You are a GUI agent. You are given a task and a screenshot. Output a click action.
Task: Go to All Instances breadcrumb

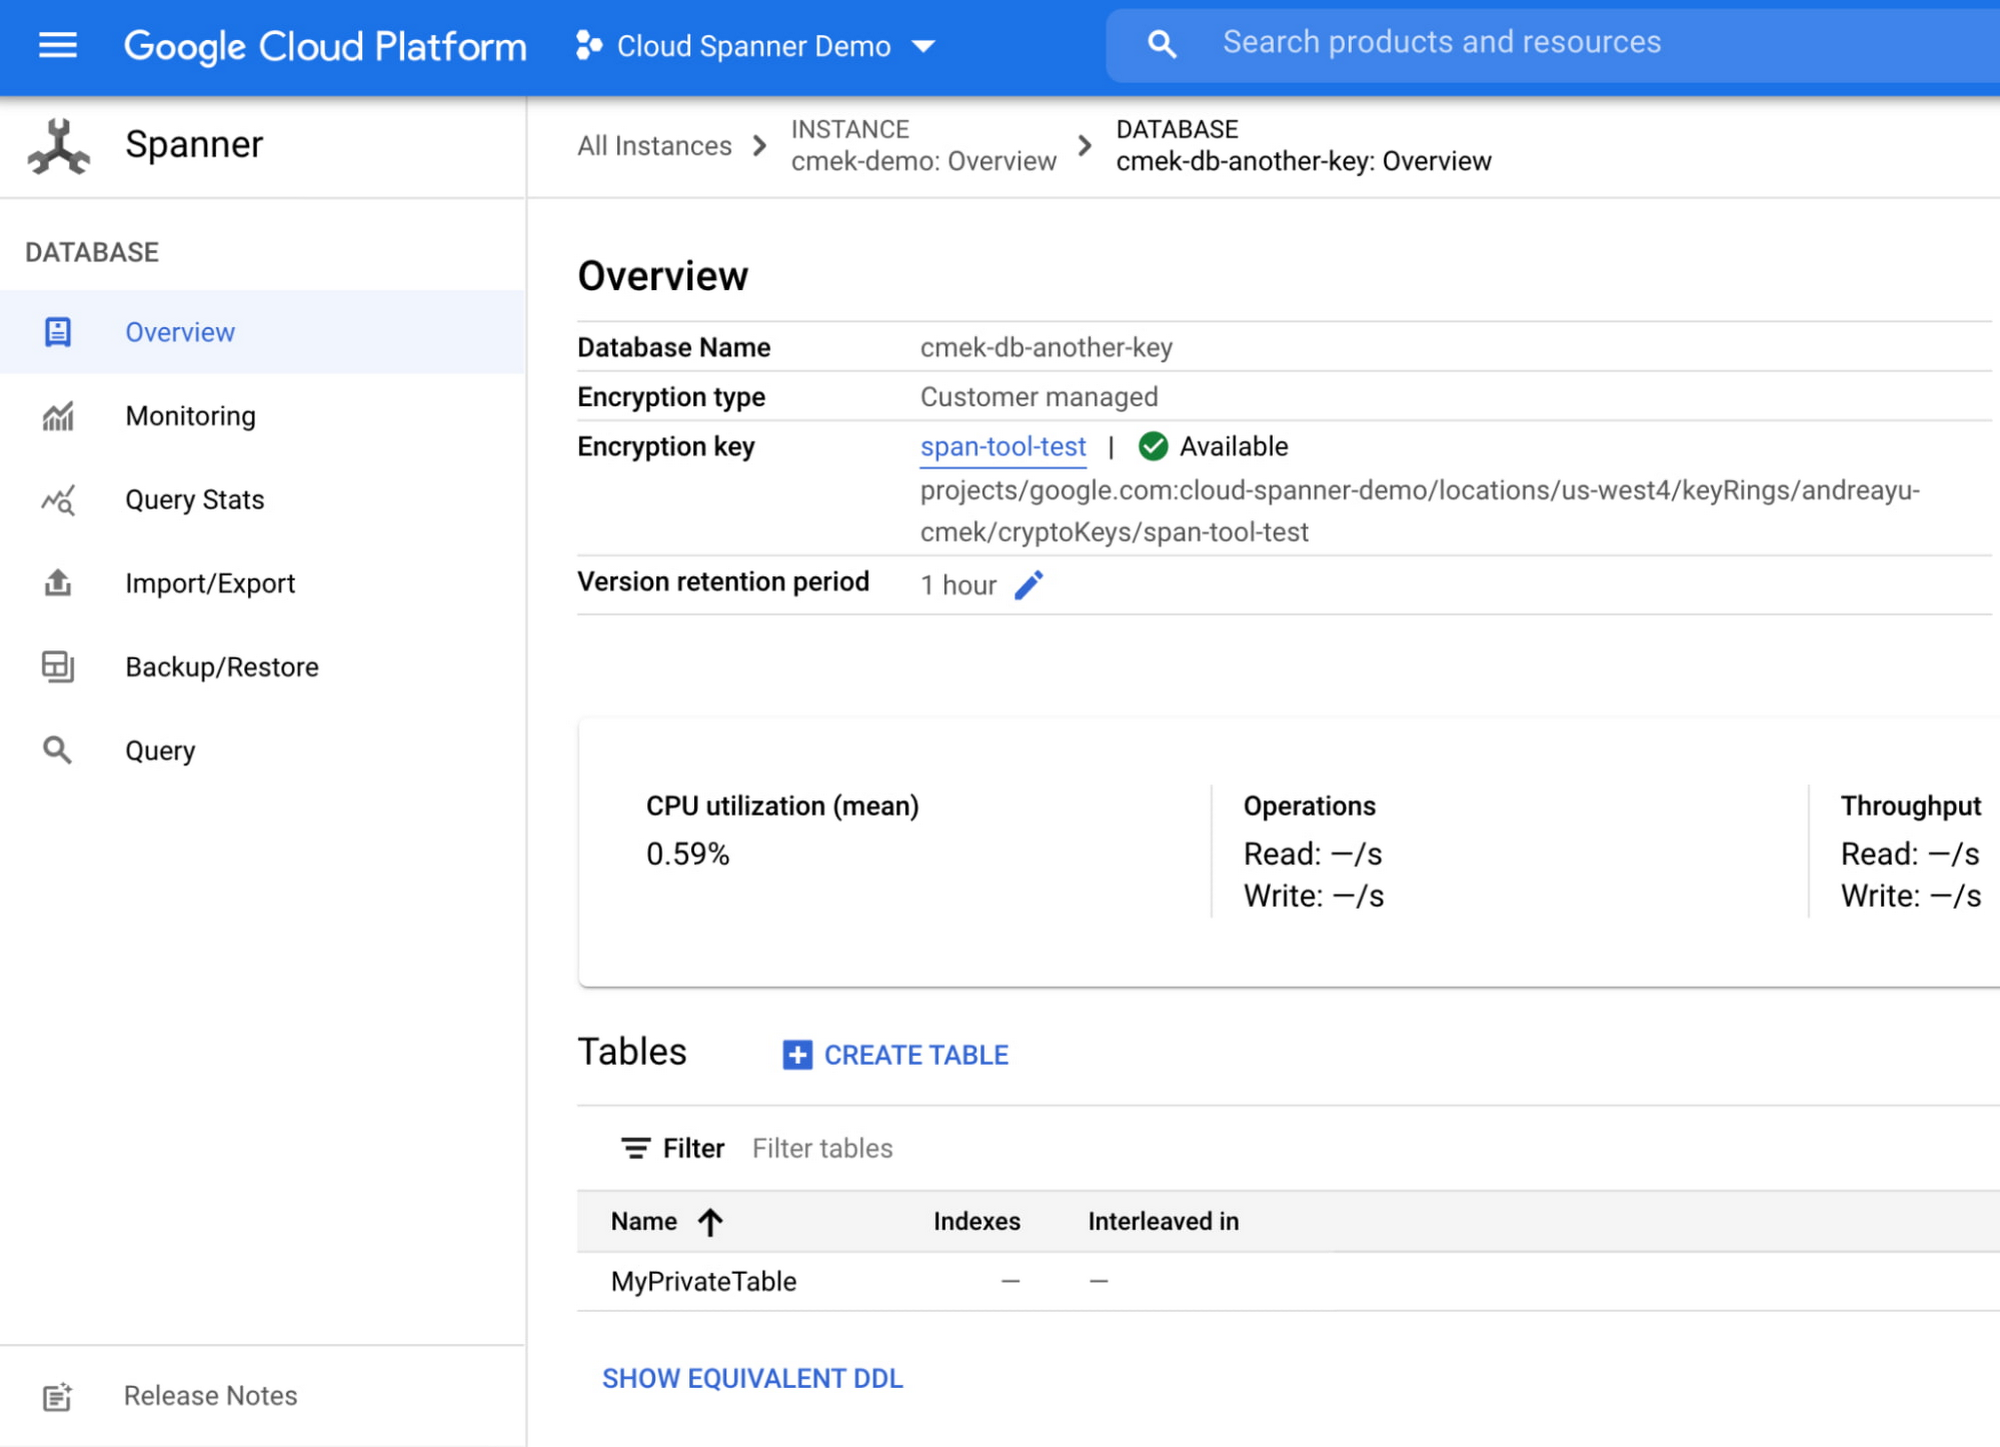tap(654, 146)
